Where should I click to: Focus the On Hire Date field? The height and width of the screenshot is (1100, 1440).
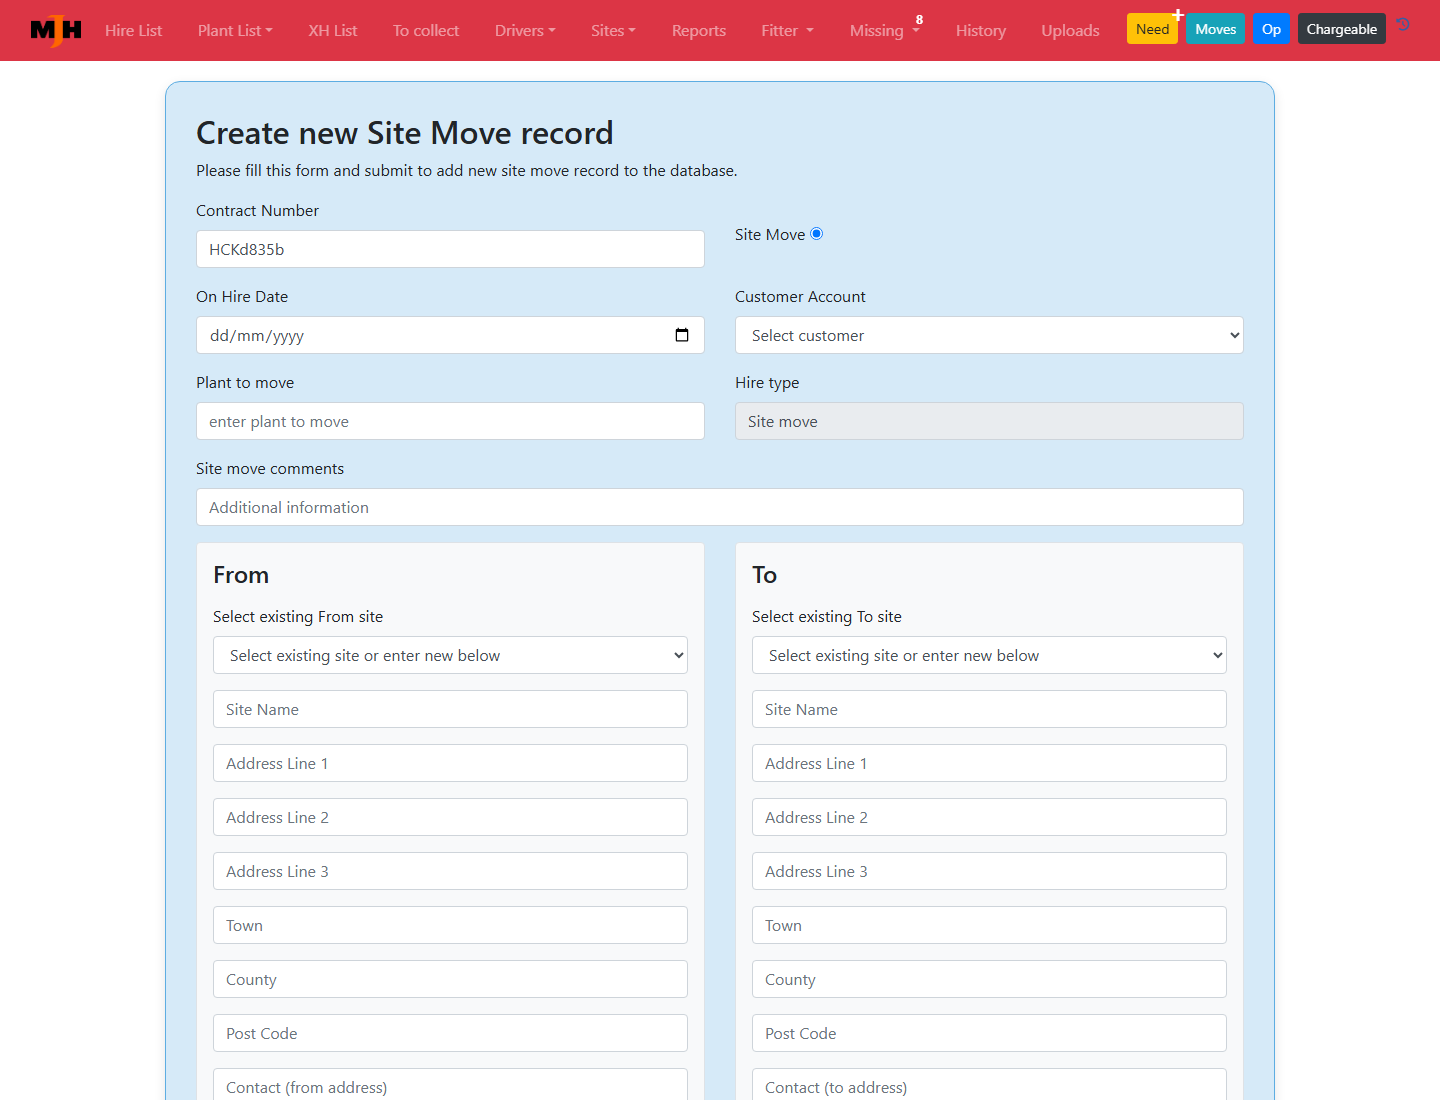point(450,335)
